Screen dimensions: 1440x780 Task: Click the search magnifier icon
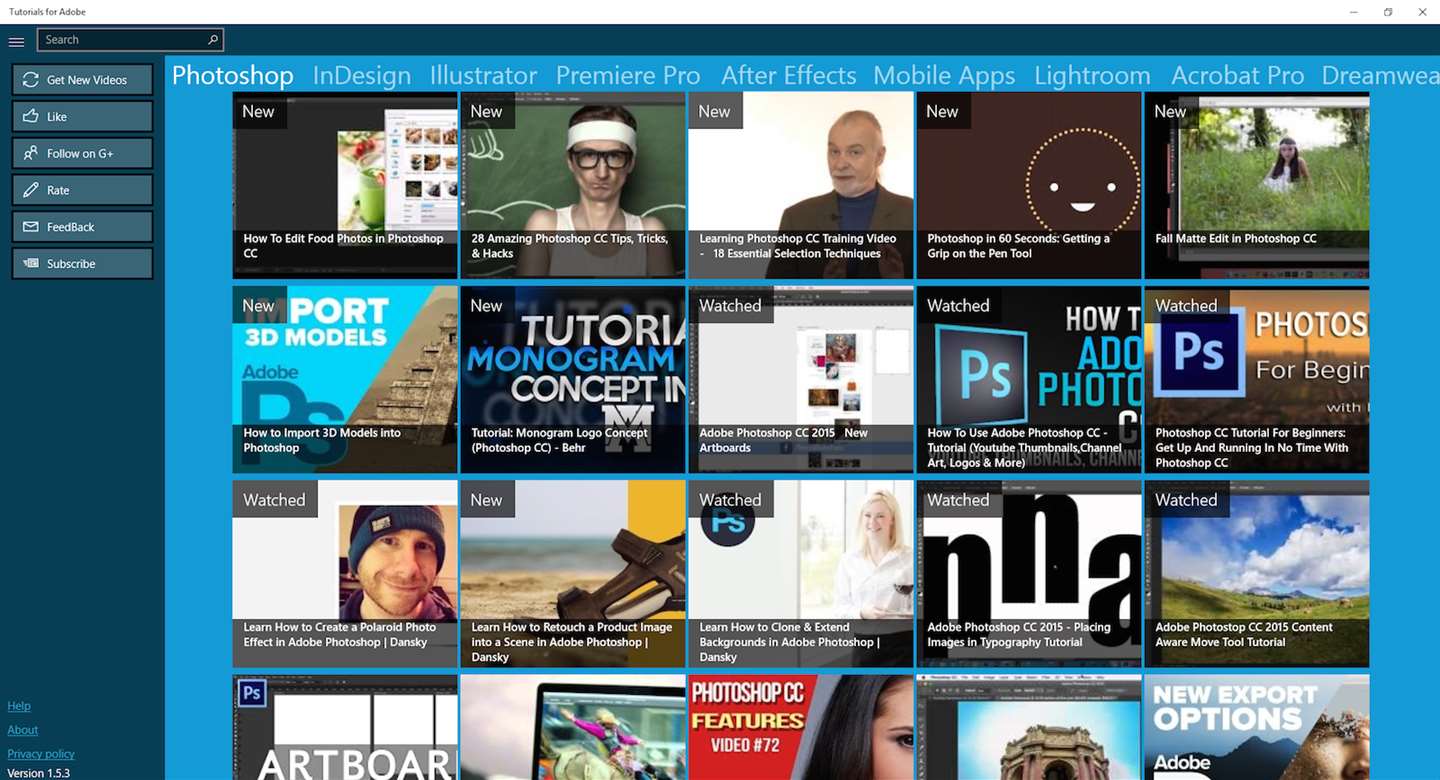point(213,40)
